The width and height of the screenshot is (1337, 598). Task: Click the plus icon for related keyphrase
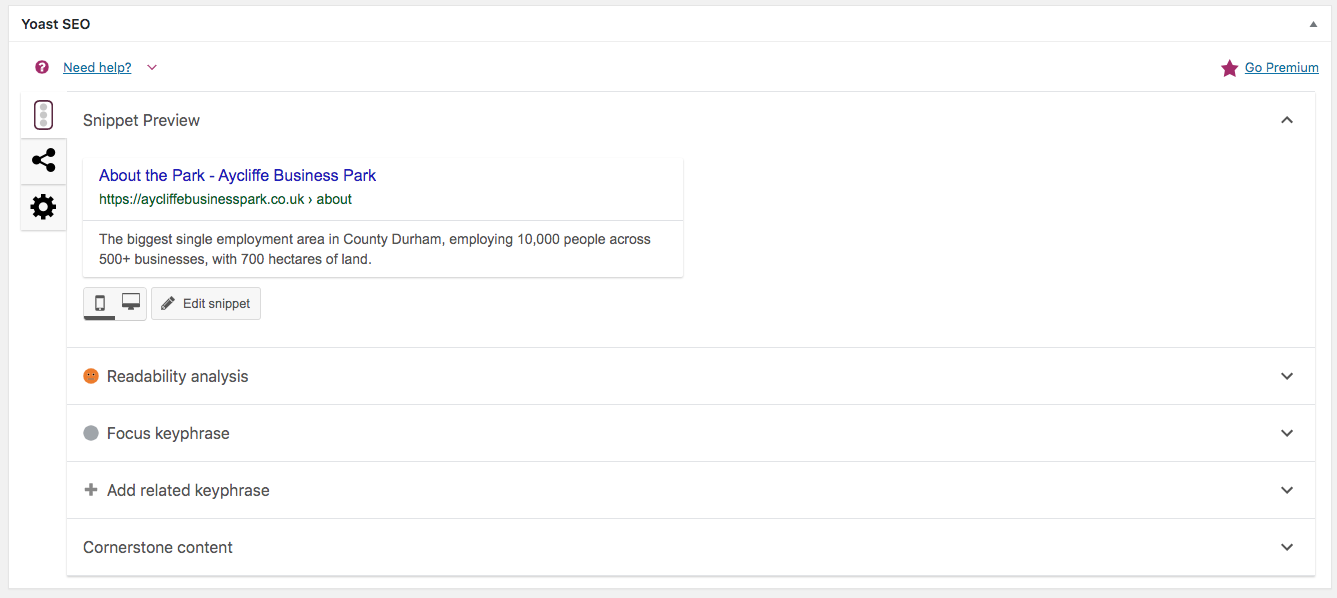click(x=91, y=490)
